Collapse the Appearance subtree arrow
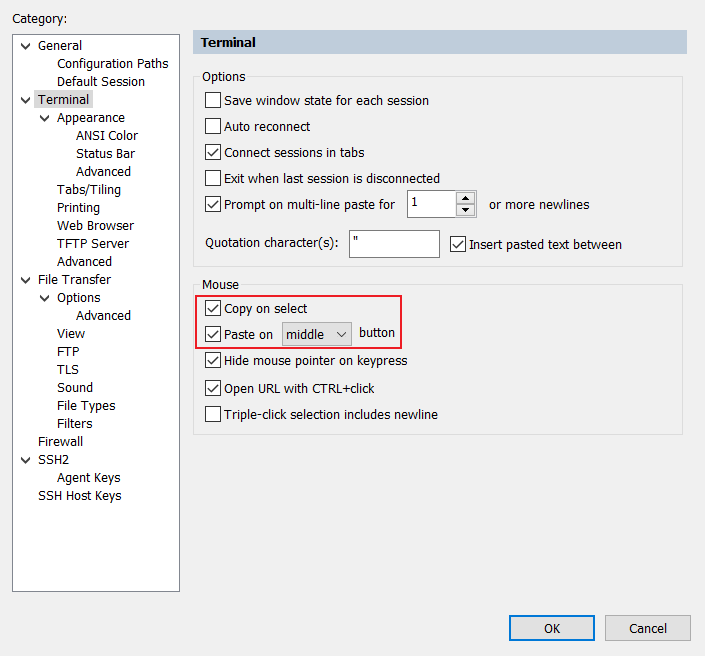Viewport: 705px width, 656px height. [x=44, y=118]
